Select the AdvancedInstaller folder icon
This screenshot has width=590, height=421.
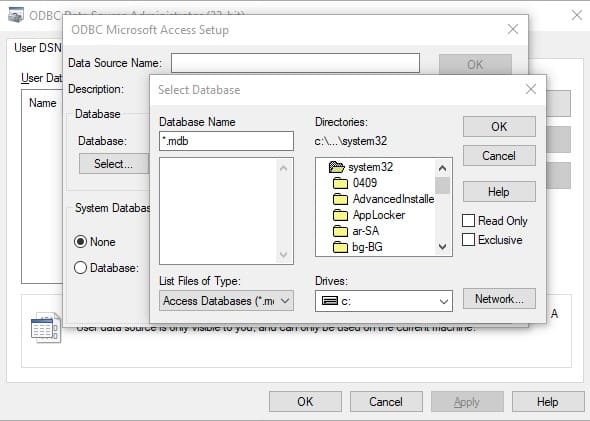coord(341,199)
